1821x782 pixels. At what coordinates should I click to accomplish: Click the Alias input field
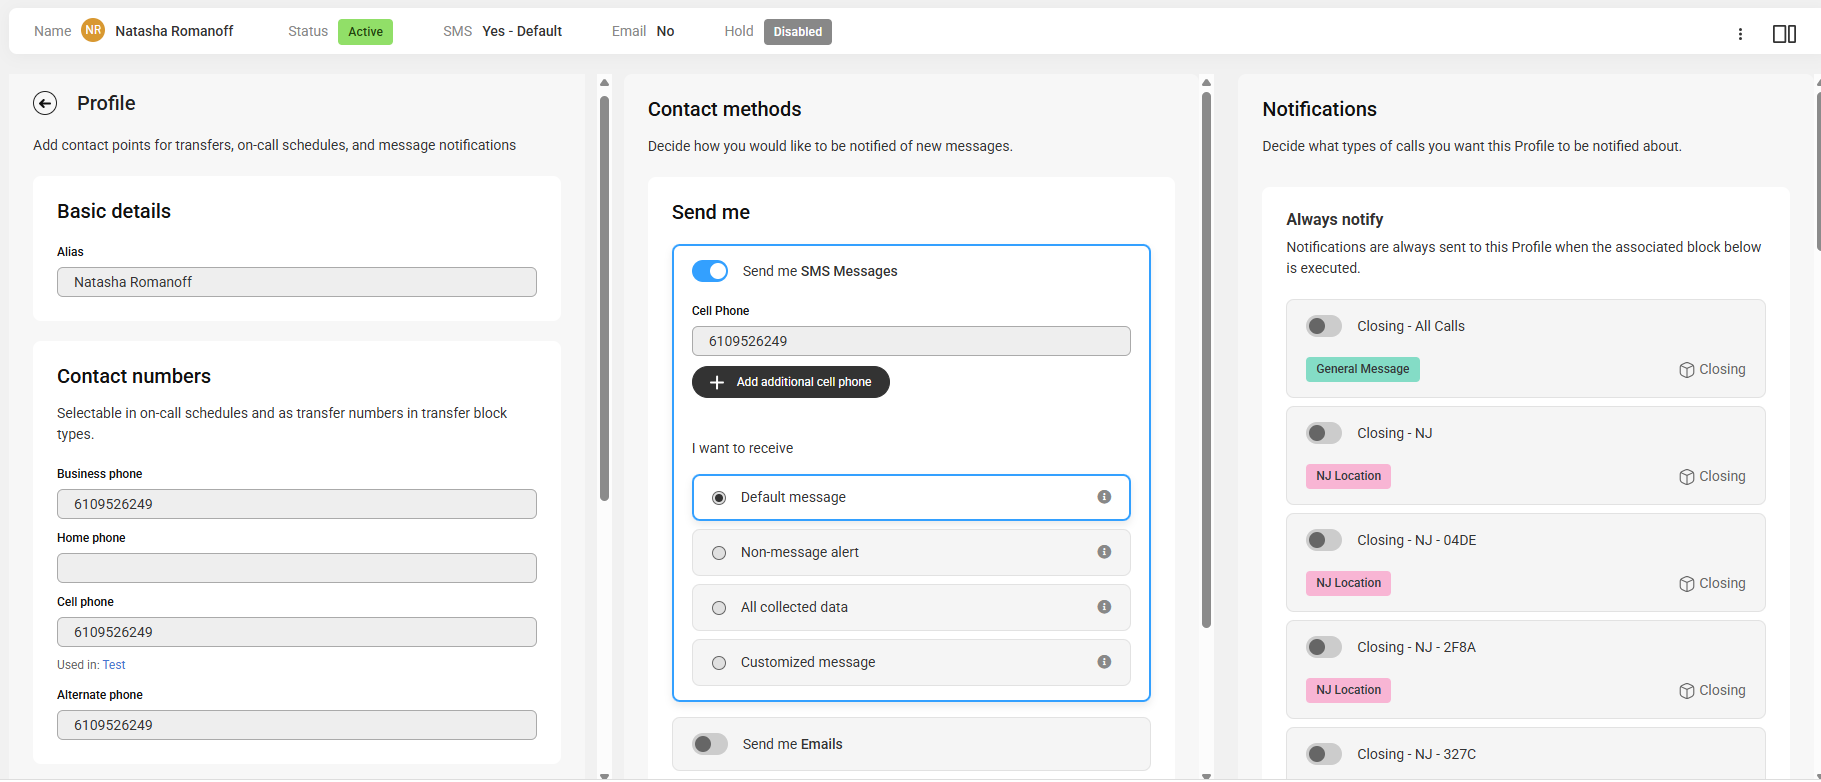tap(297, 282)
